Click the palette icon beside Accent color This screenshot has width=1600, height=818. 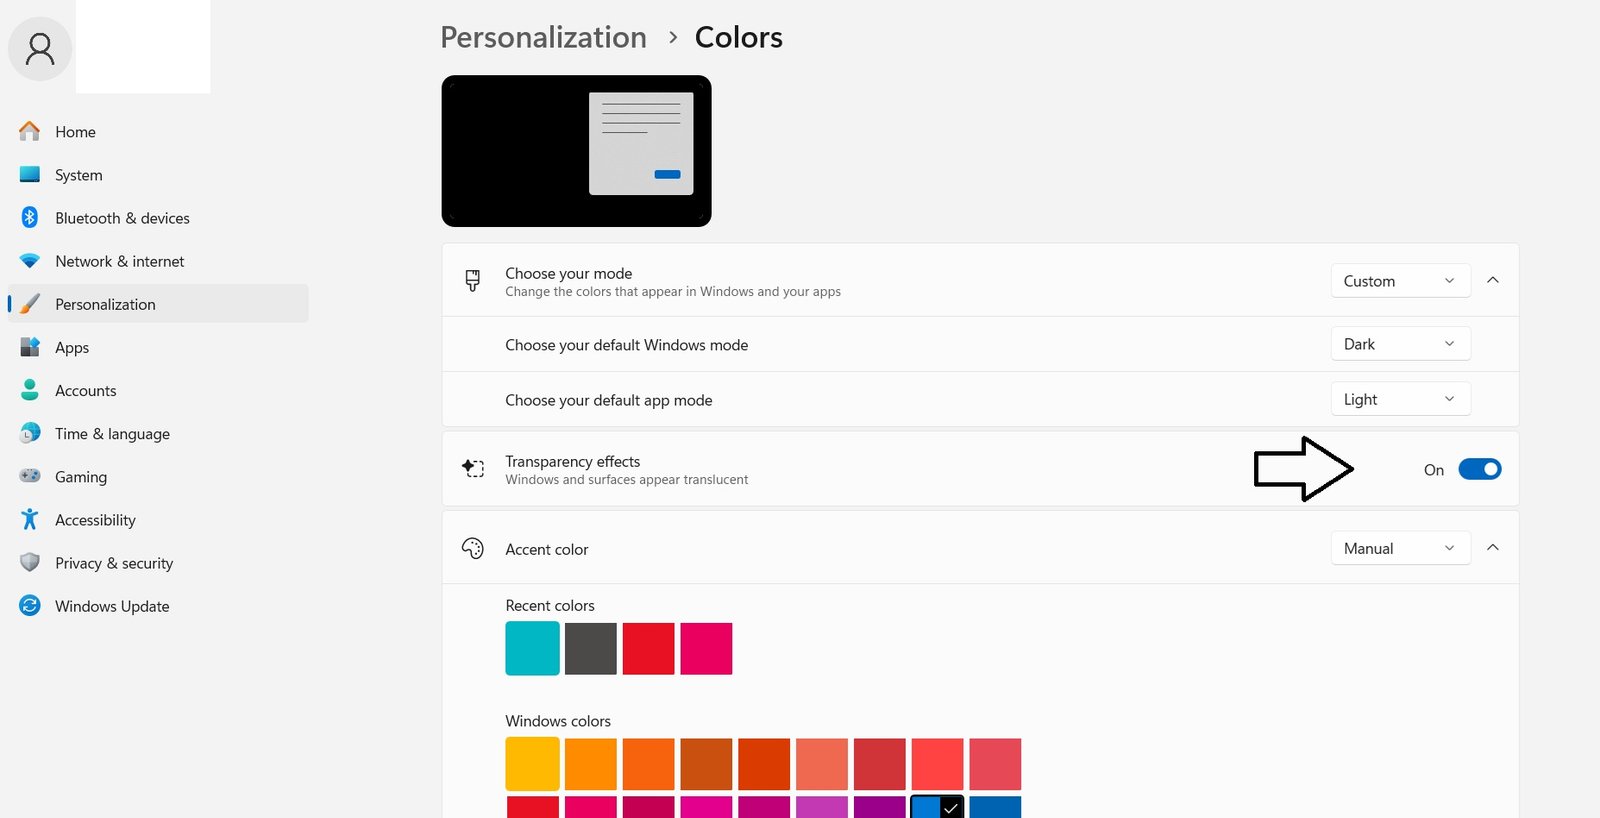(x=473, y=548)
